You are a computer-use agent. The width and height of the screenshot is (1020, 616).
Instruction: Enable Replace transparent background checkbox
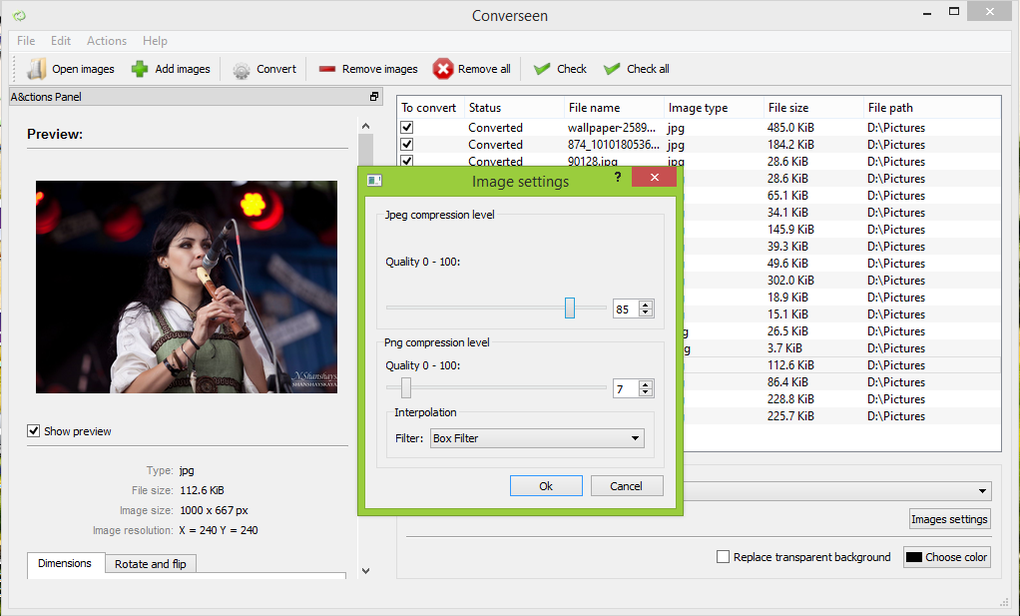point(723,557)
